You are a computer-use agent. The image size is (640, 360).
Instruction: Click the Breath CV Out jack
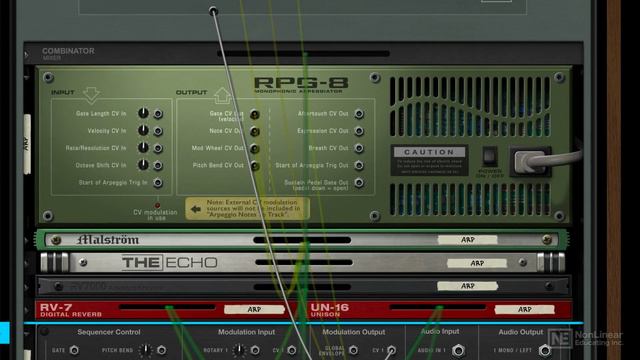(x=359, y=148)
